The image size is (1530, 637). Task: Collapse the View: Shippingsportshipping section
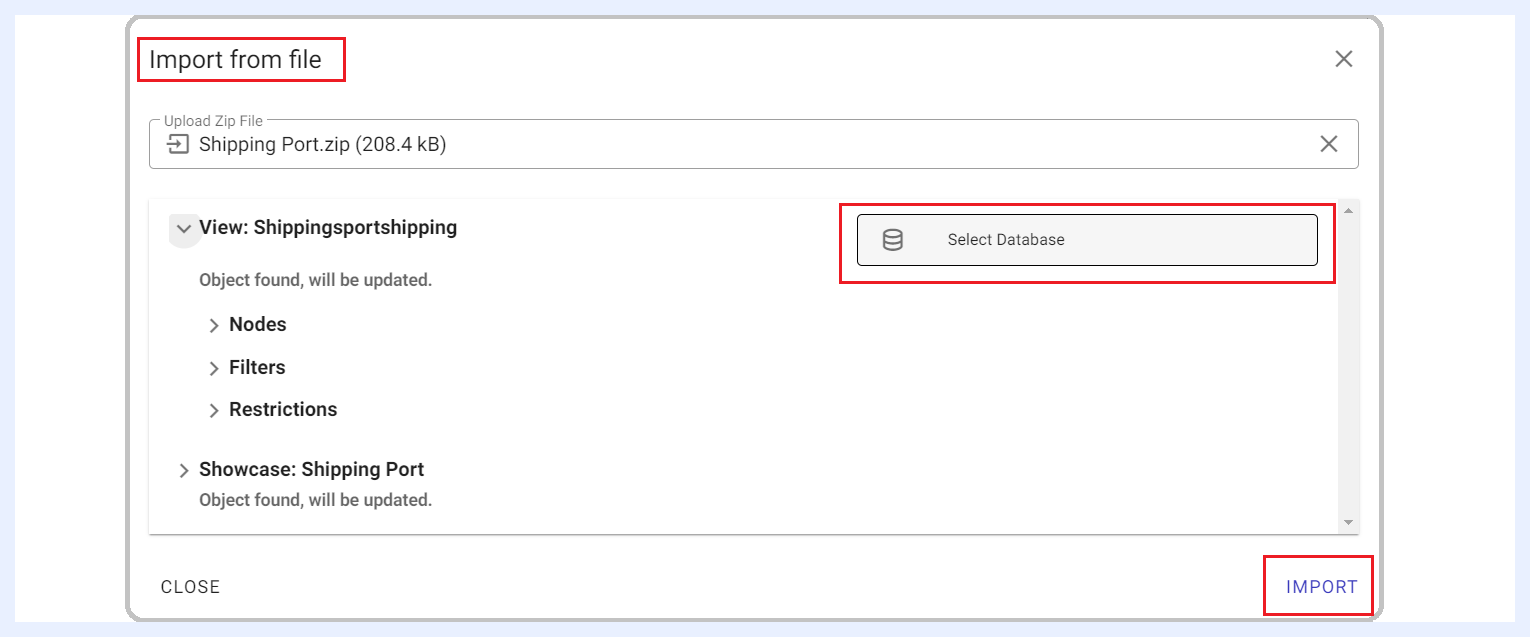coord(184,228)
